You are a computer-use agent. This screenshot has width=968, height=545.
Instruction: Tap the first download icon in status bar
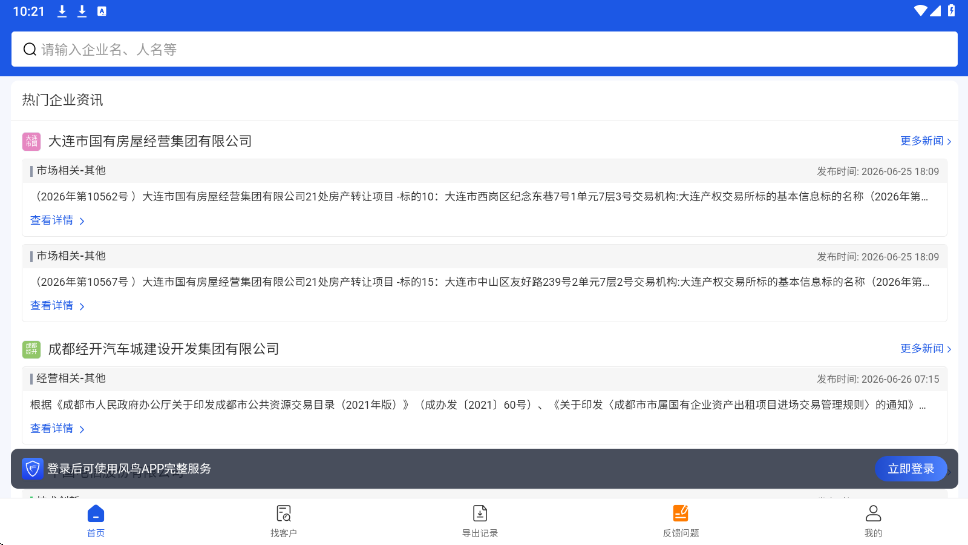pos(62,11)
